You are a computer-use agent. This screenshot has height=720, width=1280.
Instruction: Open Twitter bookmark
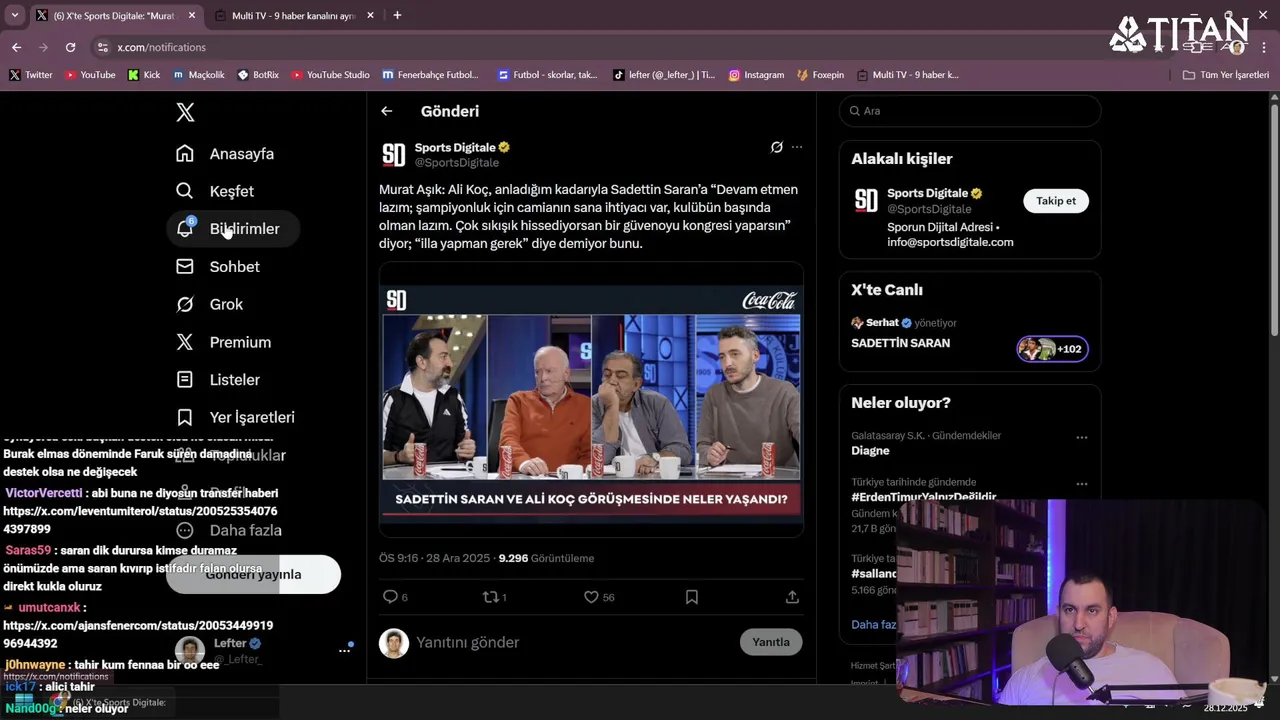(x=31, y=75)
